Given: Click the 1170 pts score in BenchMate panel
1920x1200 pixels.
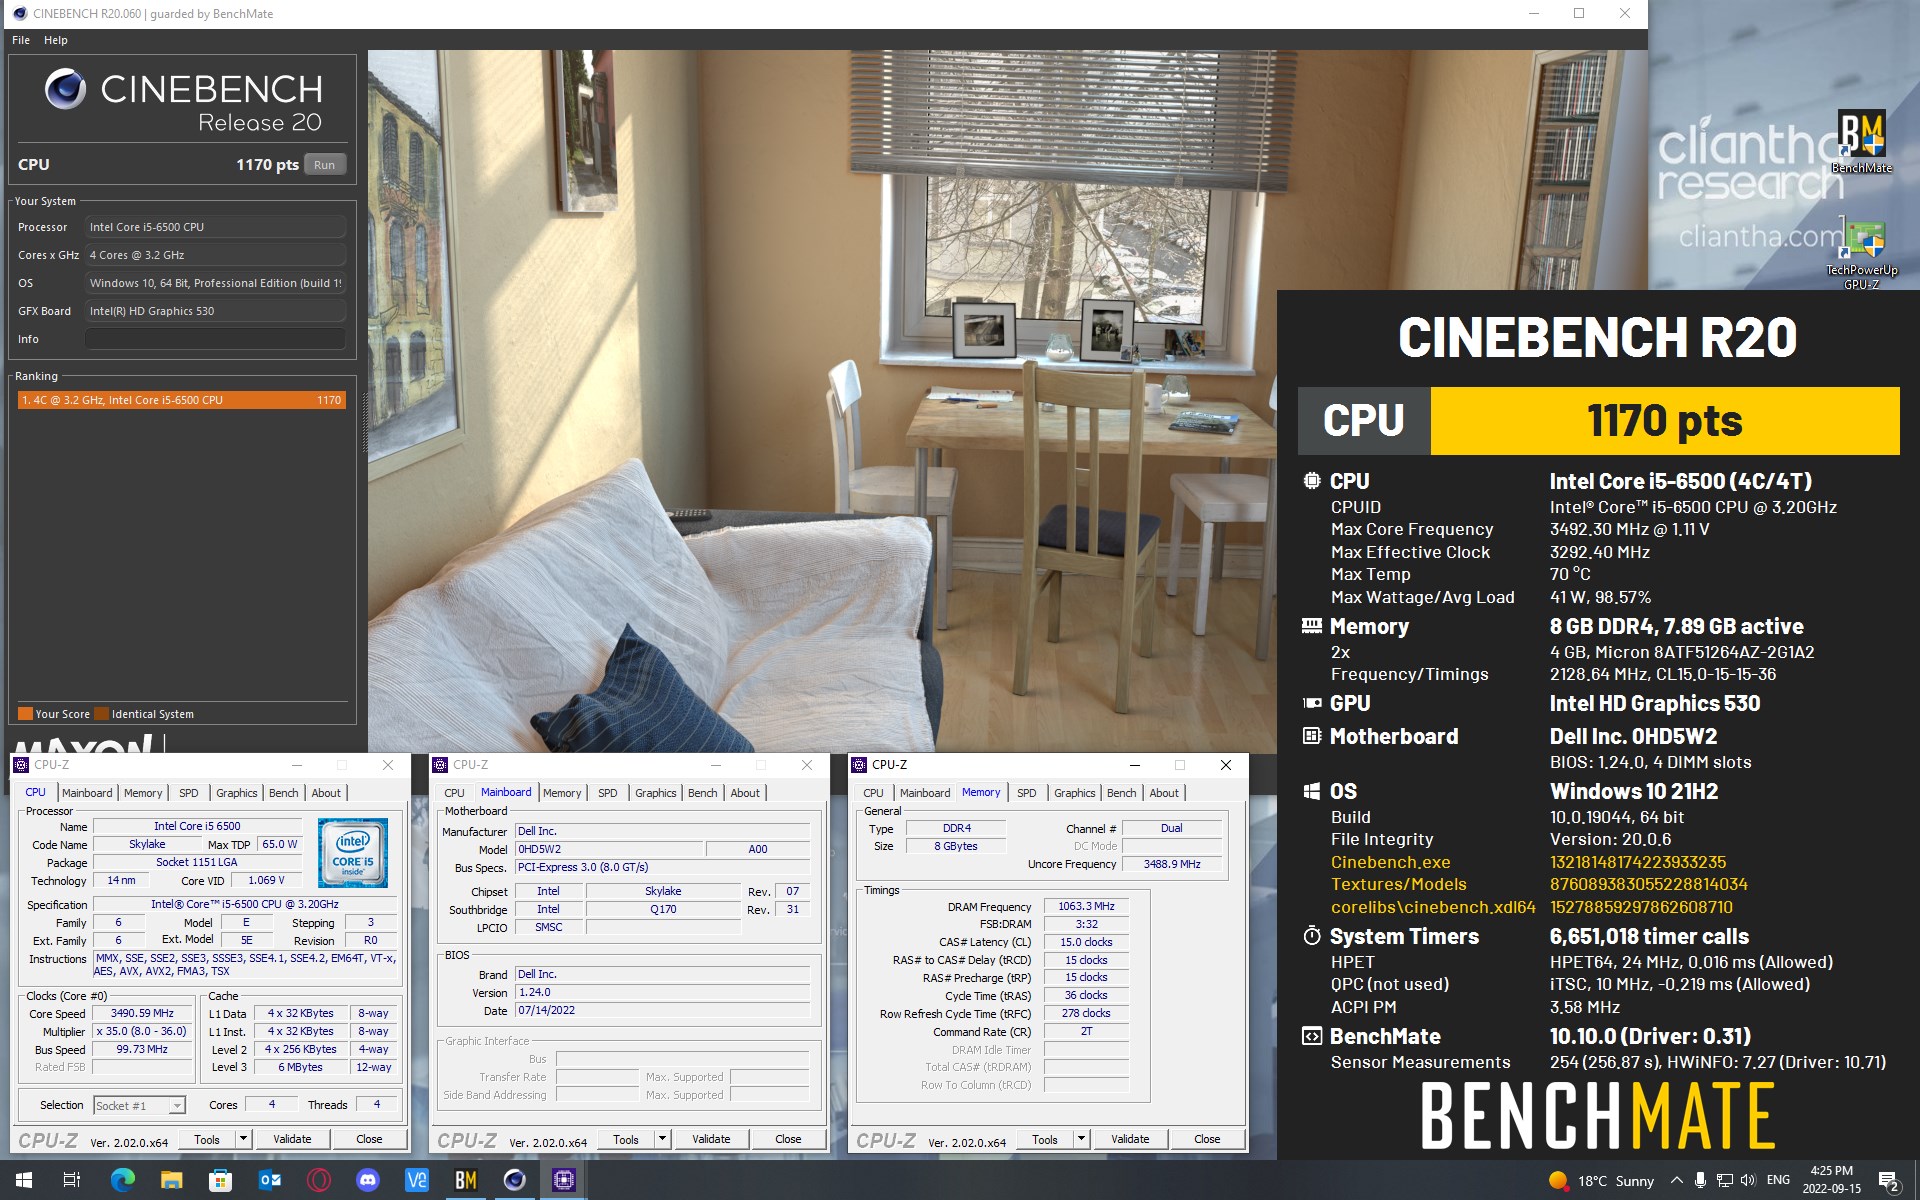Looking at the screenshot, I should 1665,421.
